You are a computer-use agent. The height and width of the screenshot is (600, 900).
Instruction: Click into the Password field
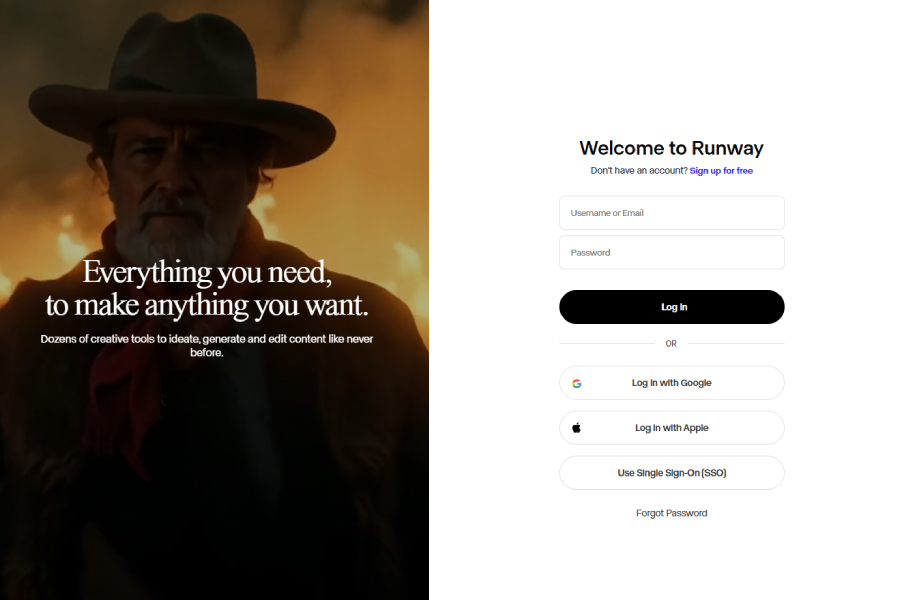pyautogui.click(x=672, y=253)
